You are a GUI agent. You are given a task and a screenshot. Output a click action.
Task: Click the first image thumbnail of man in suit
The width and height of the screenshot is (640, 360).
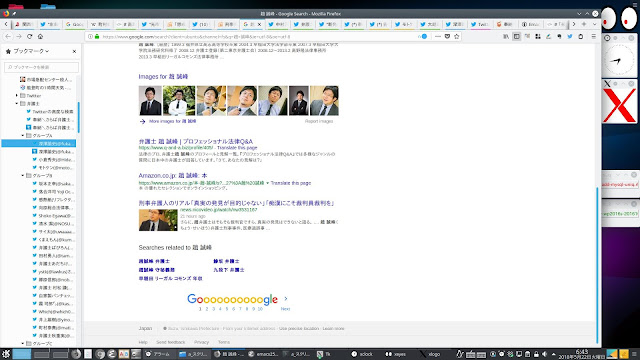coord(150,101)
